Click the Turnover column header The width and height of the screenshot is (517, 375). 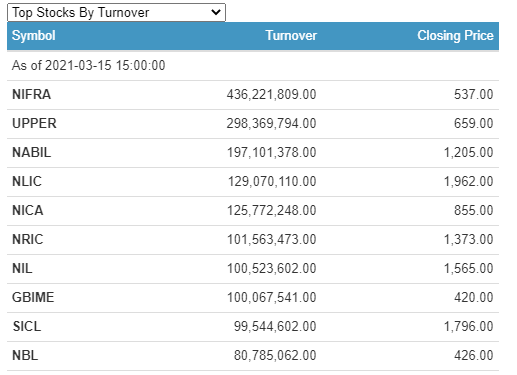(x=291, y=35)
